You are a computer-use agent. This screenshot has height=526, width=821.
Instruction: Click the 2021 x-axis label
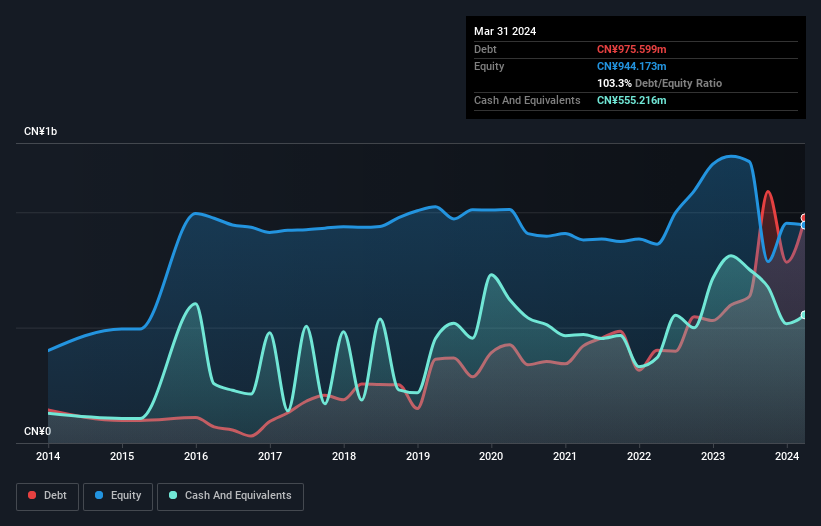[x=565, y=456]
